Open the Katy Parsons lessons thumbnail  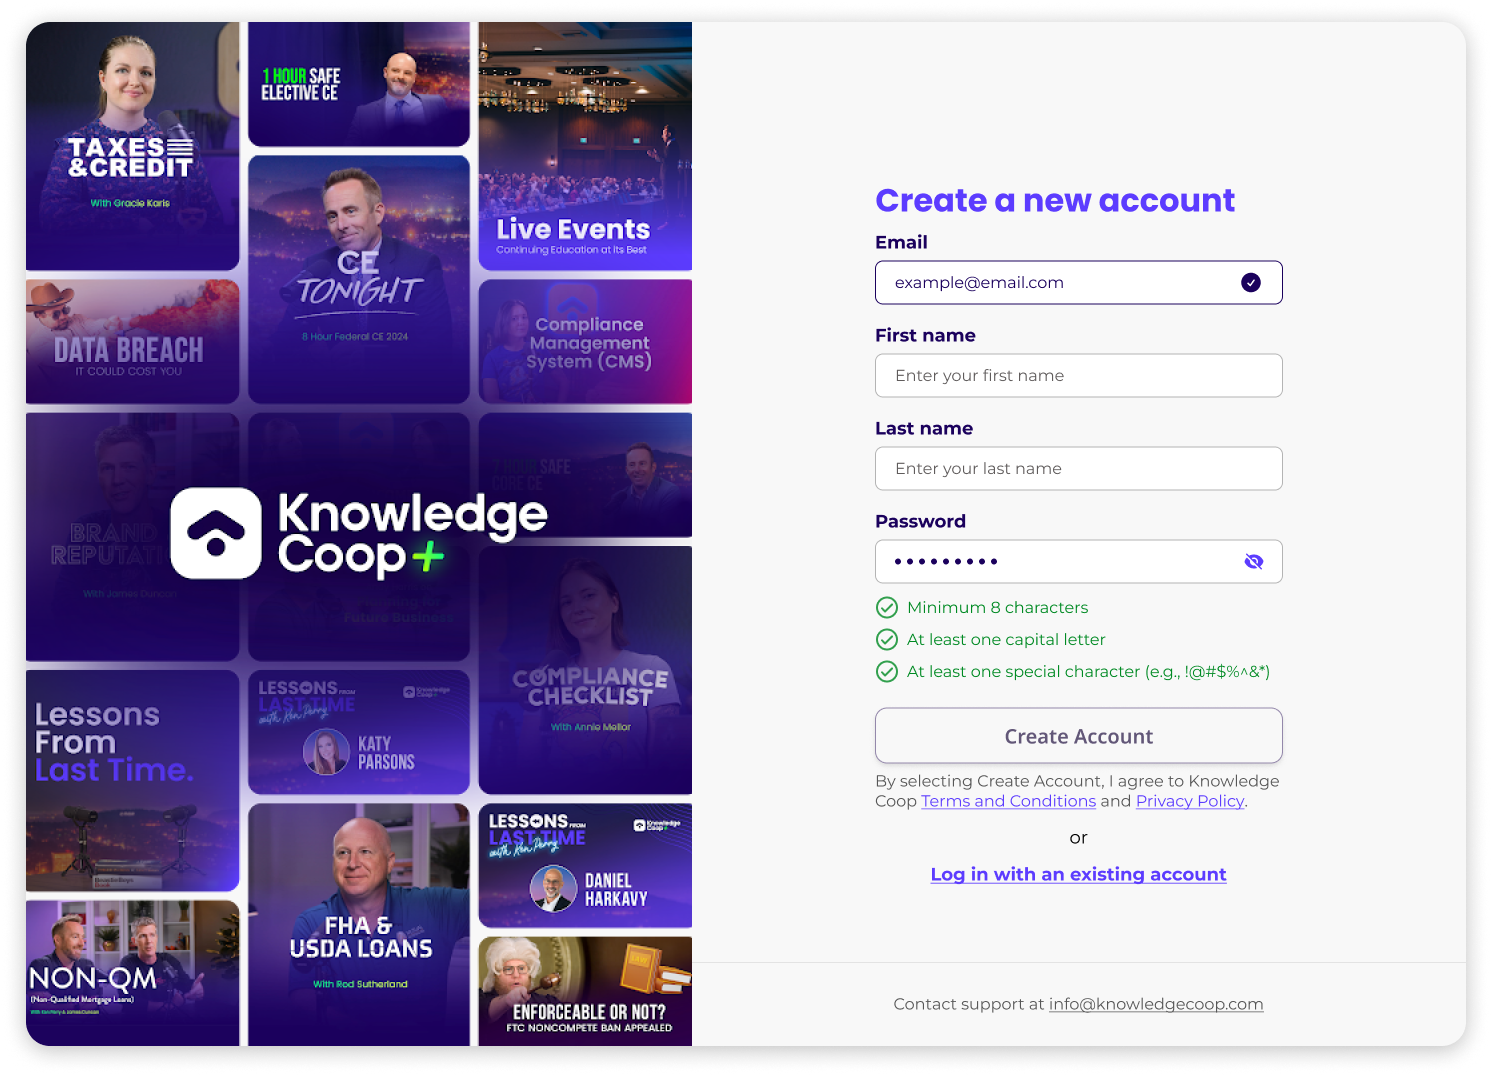click(x=358, y=732)
